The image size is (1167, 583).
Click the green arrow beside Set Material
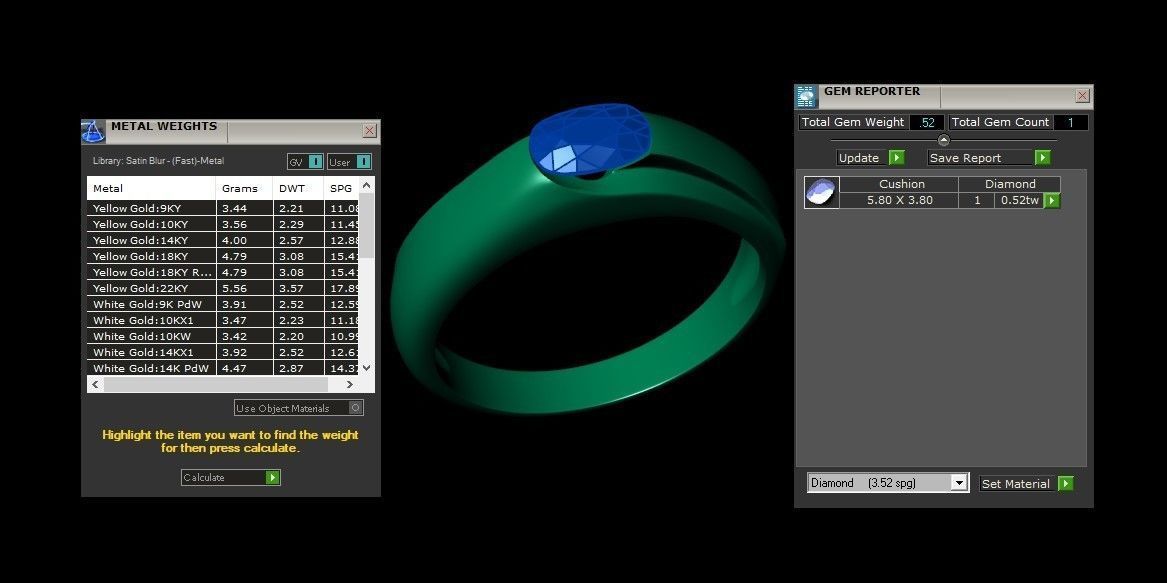[x=1066, y=483]
